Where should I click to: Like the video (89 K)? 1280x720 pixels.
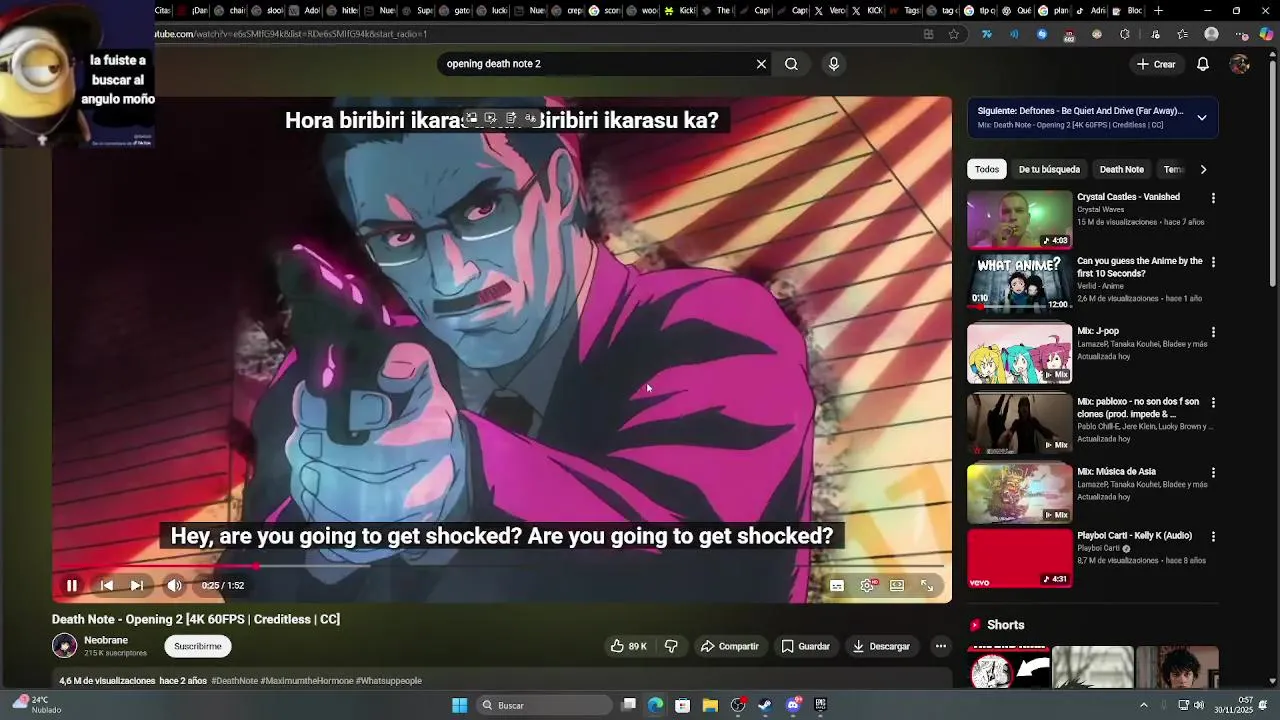tap(628, 647)
